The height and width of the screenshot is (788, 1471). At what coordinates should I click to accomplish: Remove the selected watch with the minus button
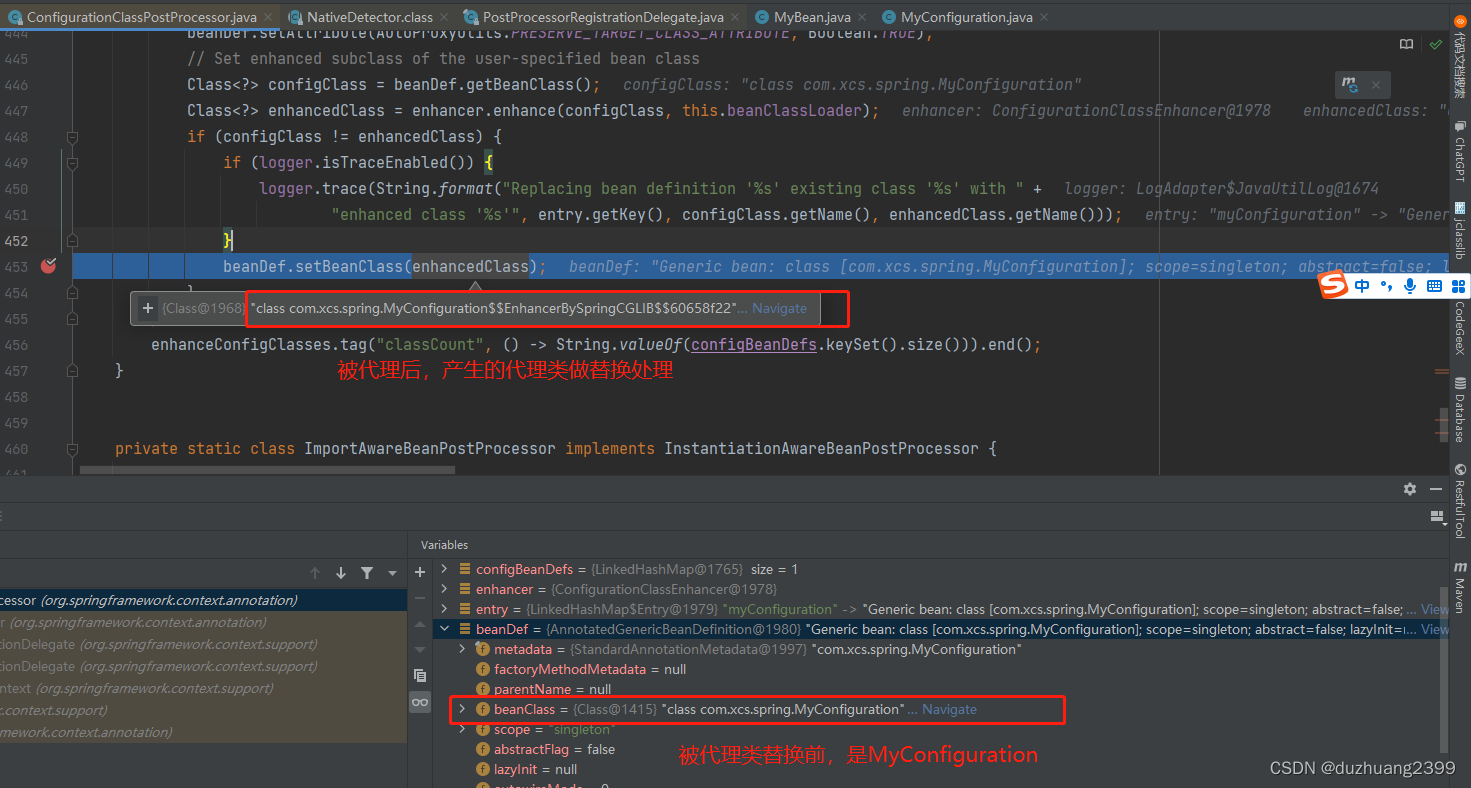click(x=420, y=598)
